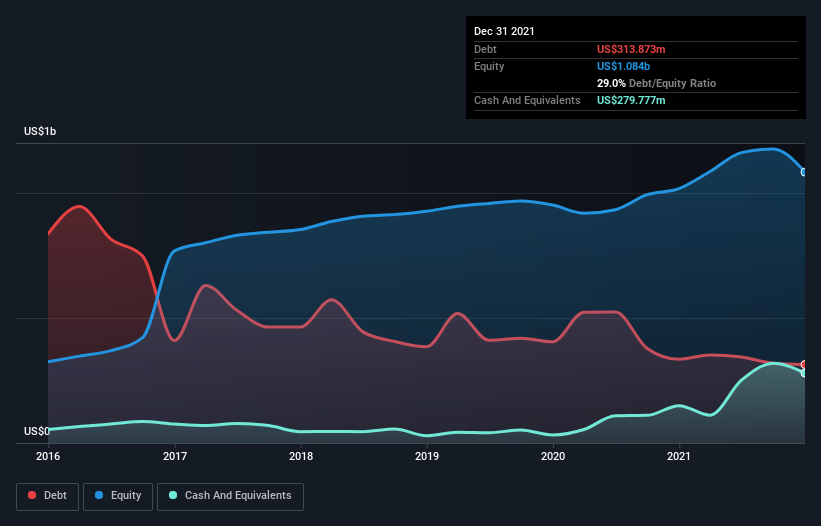Toggle the Equity series legend button

118,496
